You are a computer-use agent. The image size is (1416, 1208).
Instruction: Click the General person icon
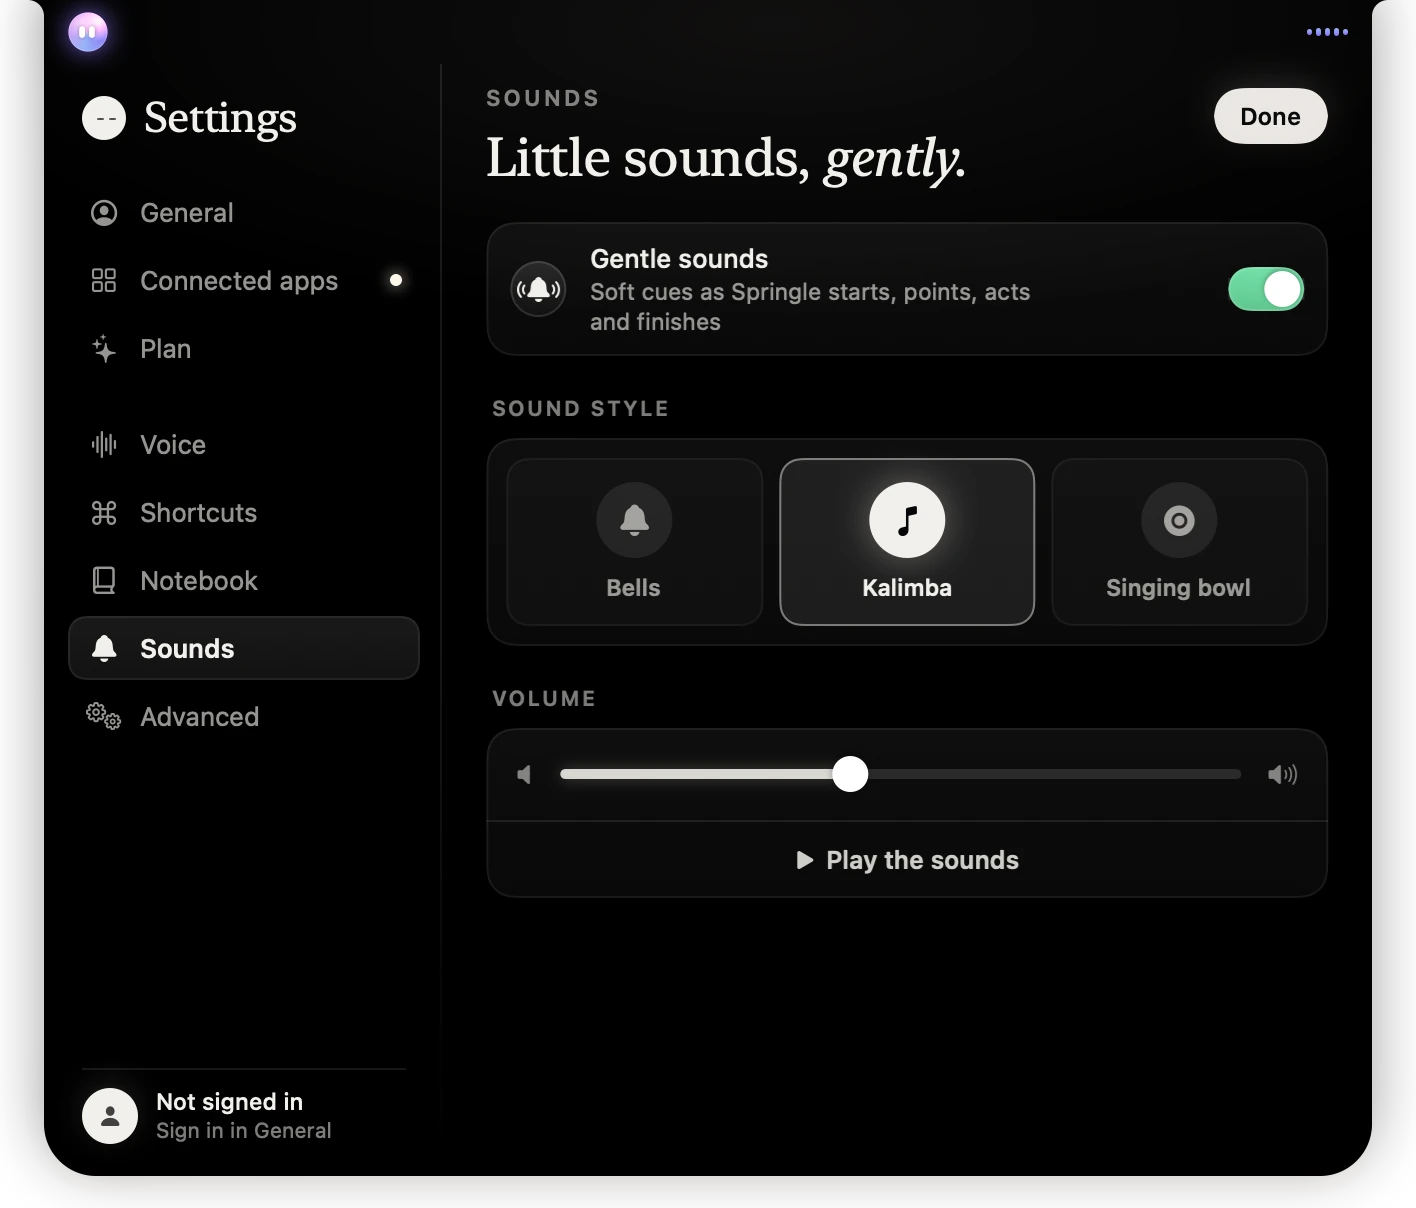tap(104, 213)
